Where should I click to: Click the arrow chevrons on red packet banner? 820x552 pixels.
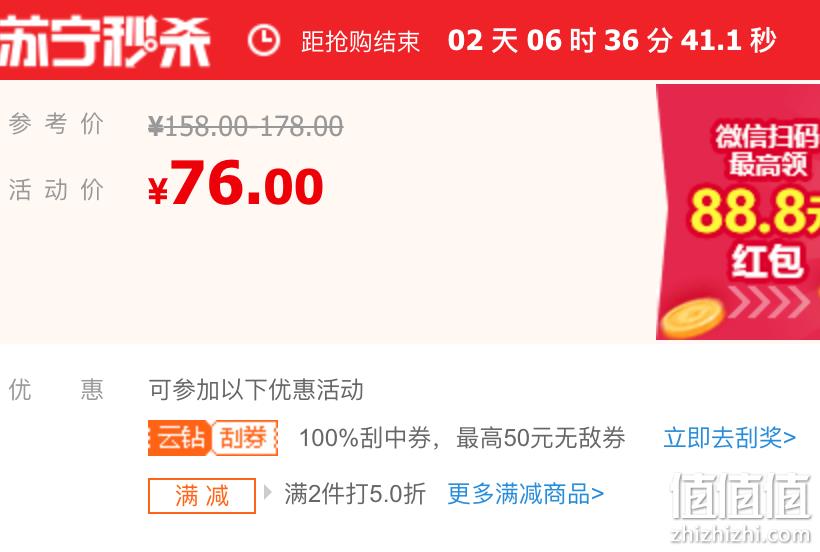click(x=768, y=302)
